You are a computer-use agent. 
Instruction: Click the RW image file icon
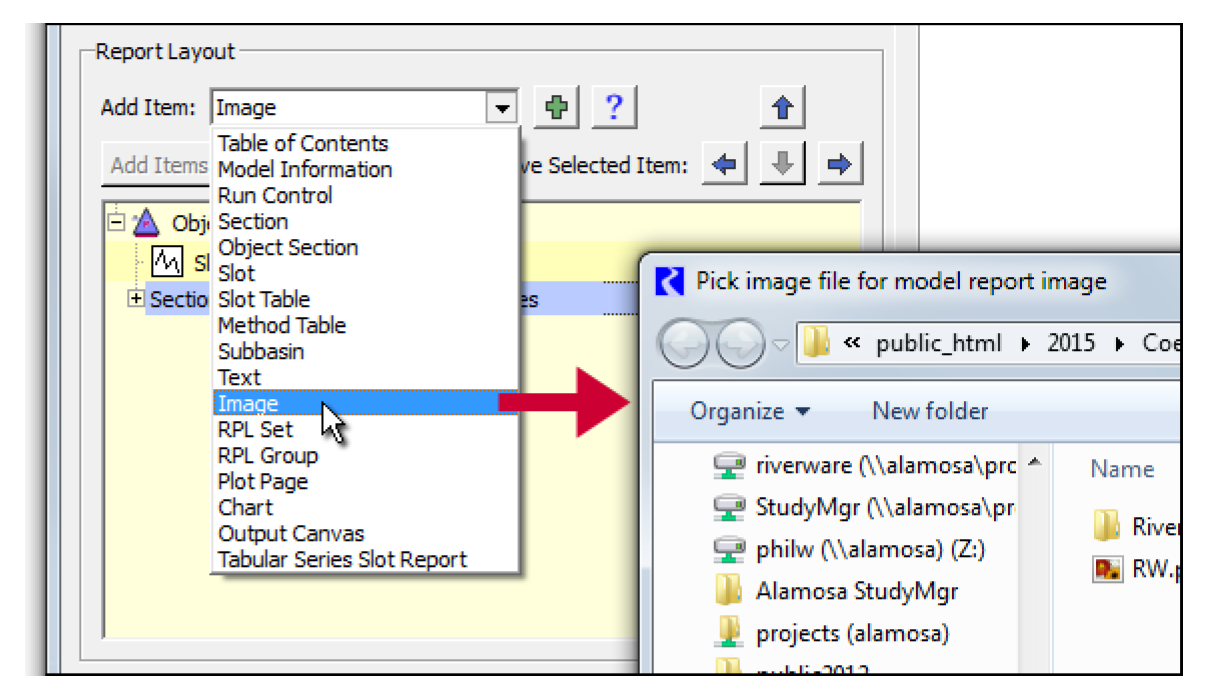(x=1106, y=569)
